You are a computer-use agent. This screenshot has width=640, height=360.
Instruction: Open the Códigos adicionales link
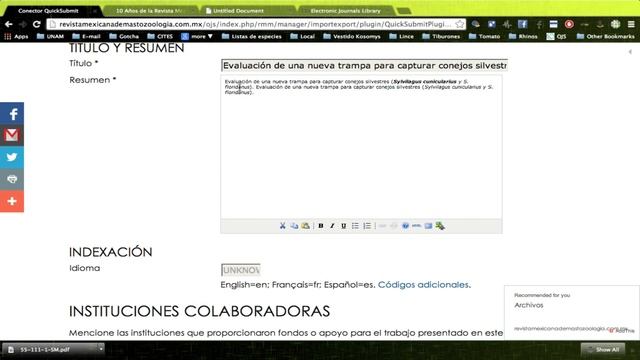pos(423,284)
